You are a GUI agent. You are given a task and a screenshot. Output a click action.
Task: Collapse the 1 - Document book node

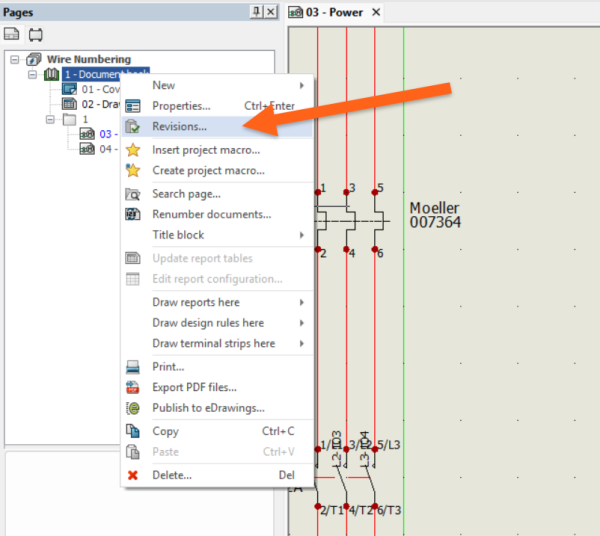coord(33,74)
